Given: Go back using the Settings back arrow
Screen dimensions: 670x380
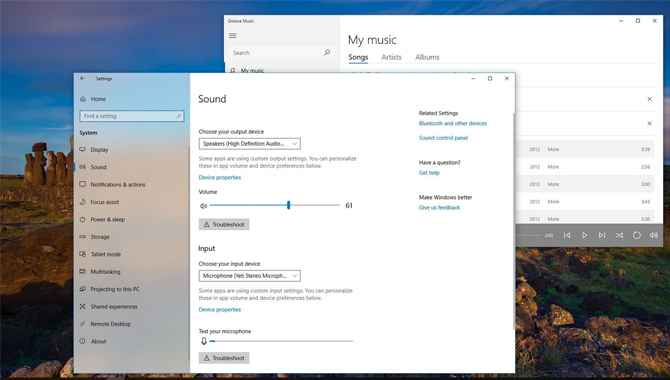Looking at the screenshot, I should coord(82,78).
